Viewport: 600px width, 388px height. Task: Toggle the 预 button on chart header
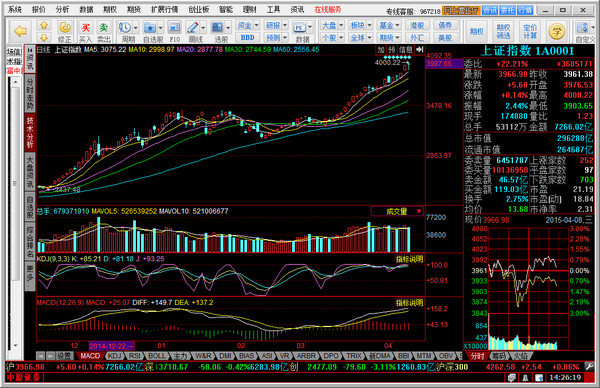[392, 50]
